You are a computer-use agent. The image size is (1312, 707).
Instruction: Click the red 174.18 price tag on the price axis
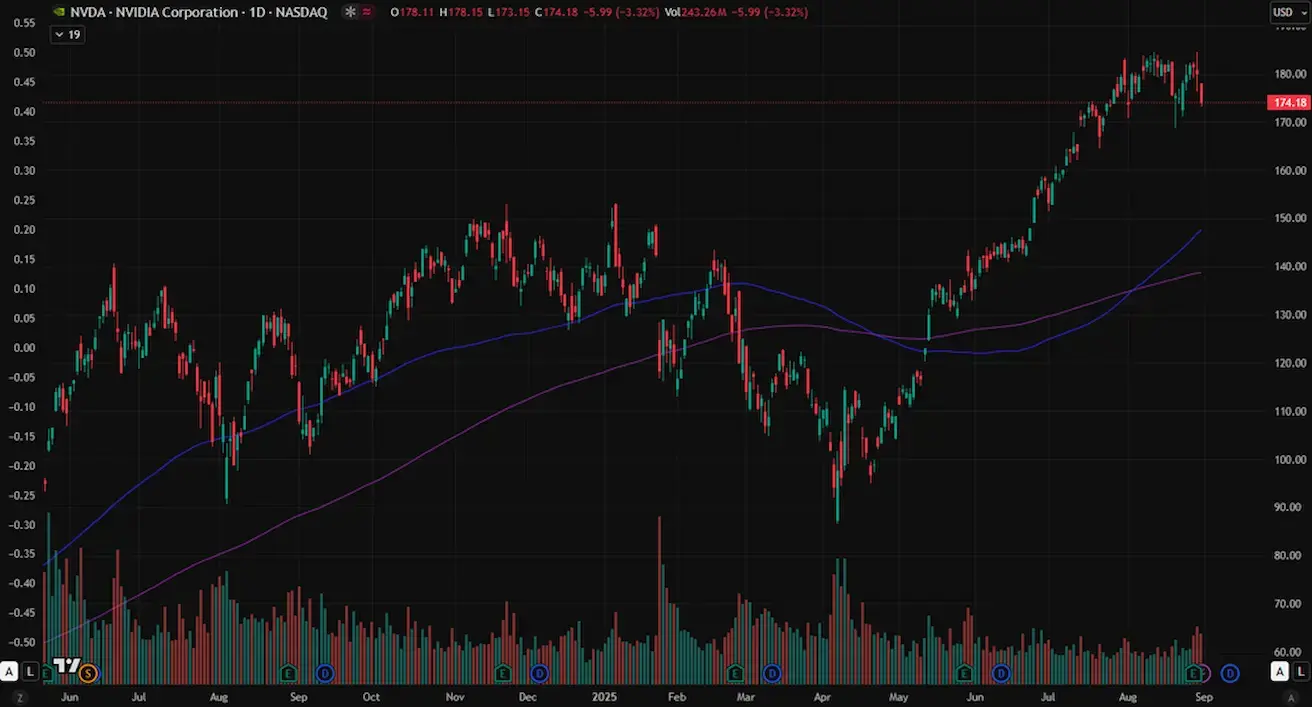pos(1288,103)
